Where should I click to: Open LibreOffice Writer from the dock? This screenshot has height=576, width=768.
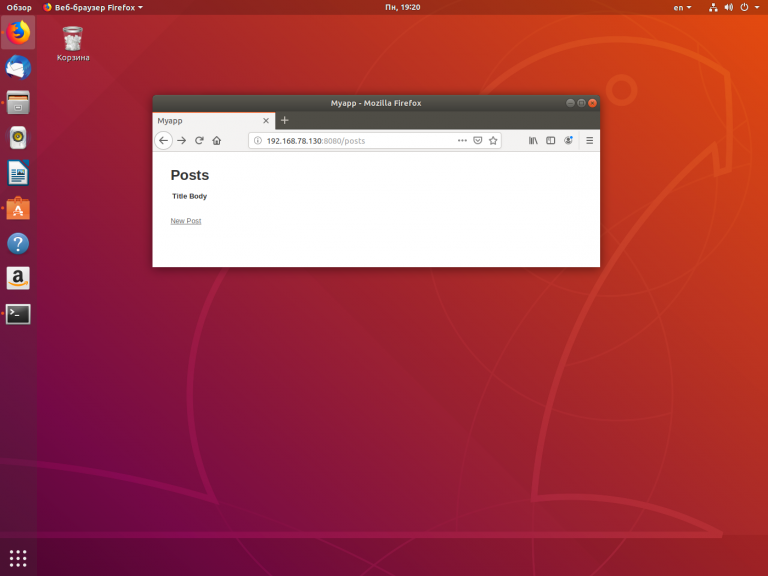(x=18, y=173)
